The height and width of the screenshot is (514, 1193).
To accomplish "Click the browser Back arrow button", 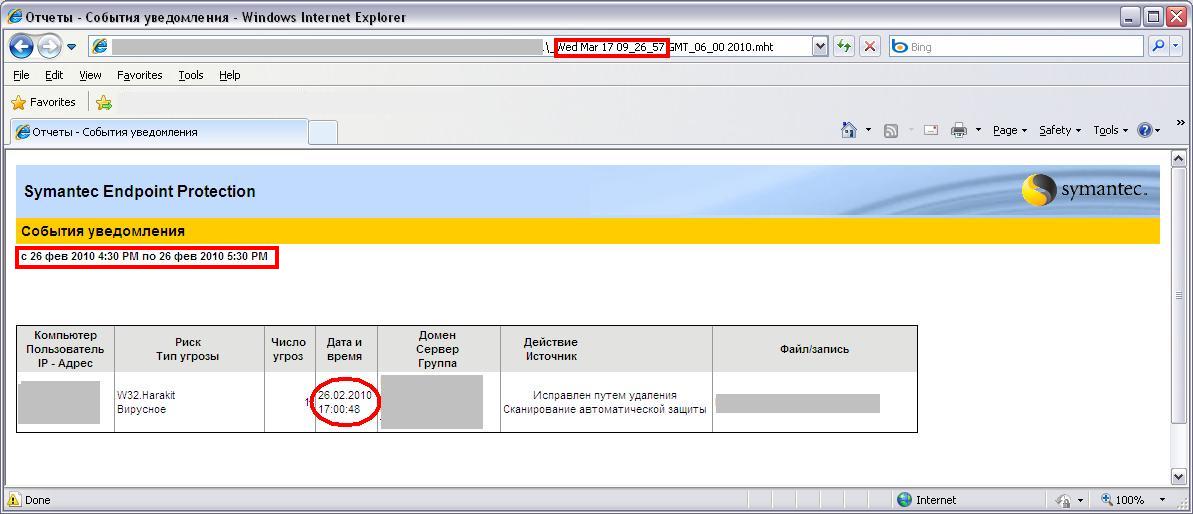I will pos(21,47).
